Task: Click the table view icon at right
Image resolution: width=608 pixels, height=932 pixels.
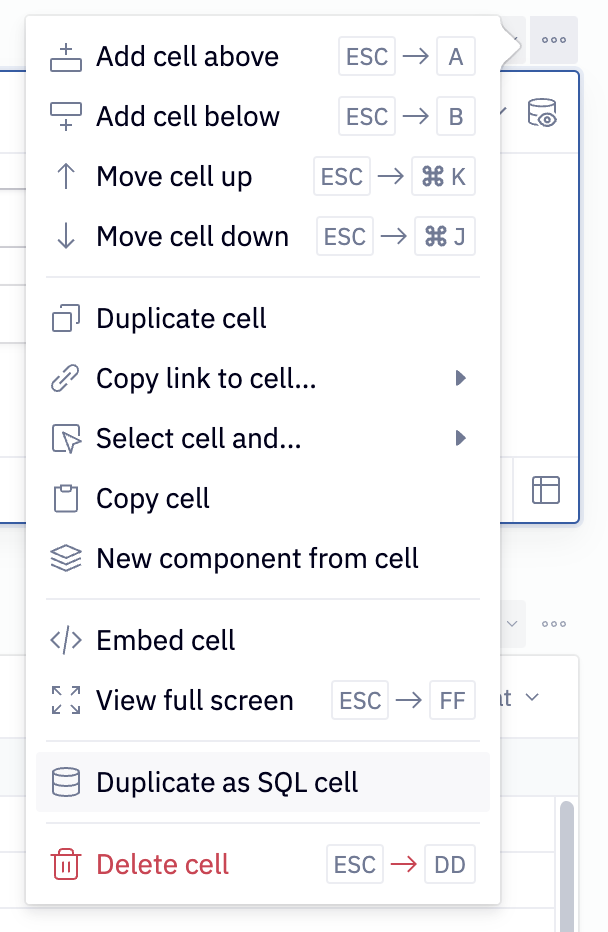Action: (546, 489)
